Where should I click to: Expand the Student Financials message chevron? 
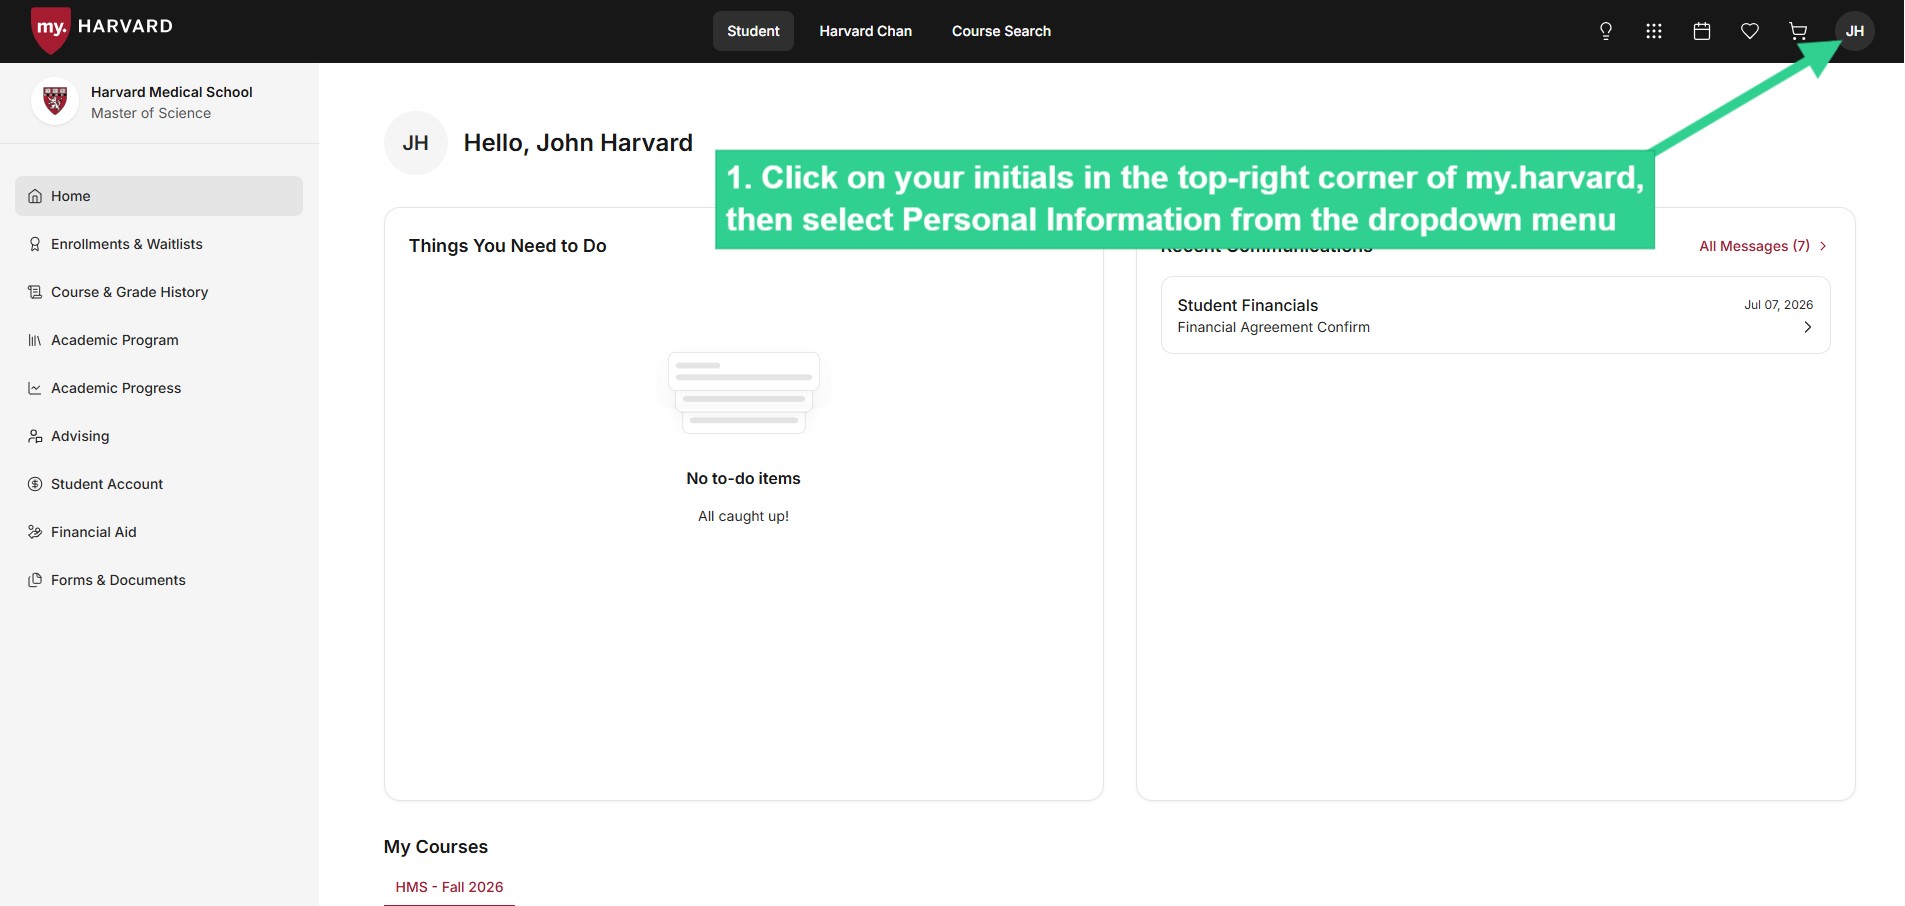pyautogui.click(x=1807, y=327)
